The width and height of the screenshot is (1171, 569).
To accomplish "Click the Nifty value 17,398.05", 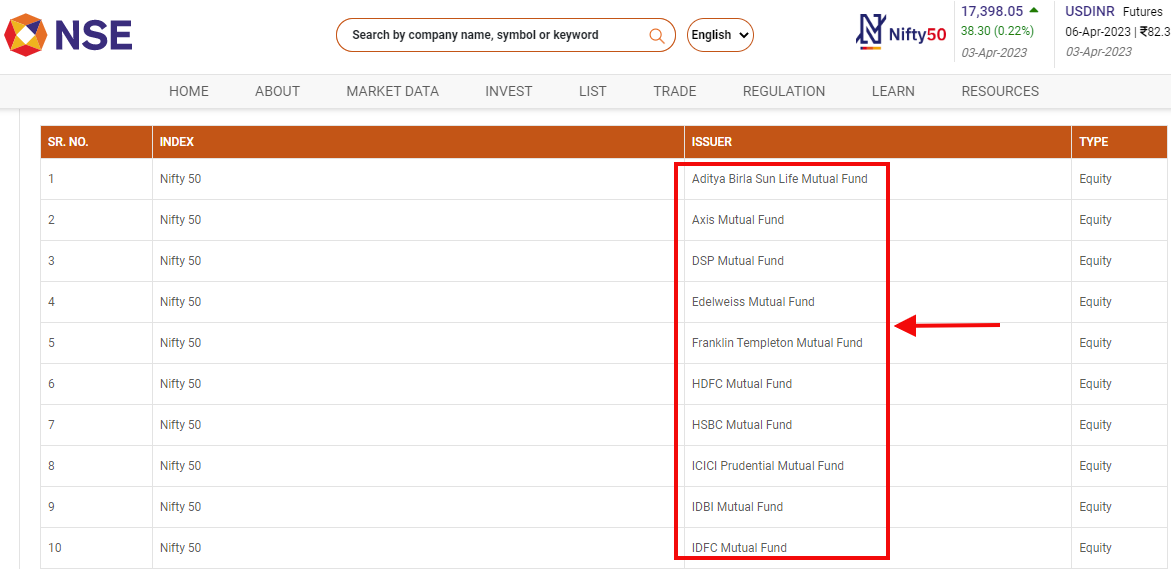I will 992,11.
